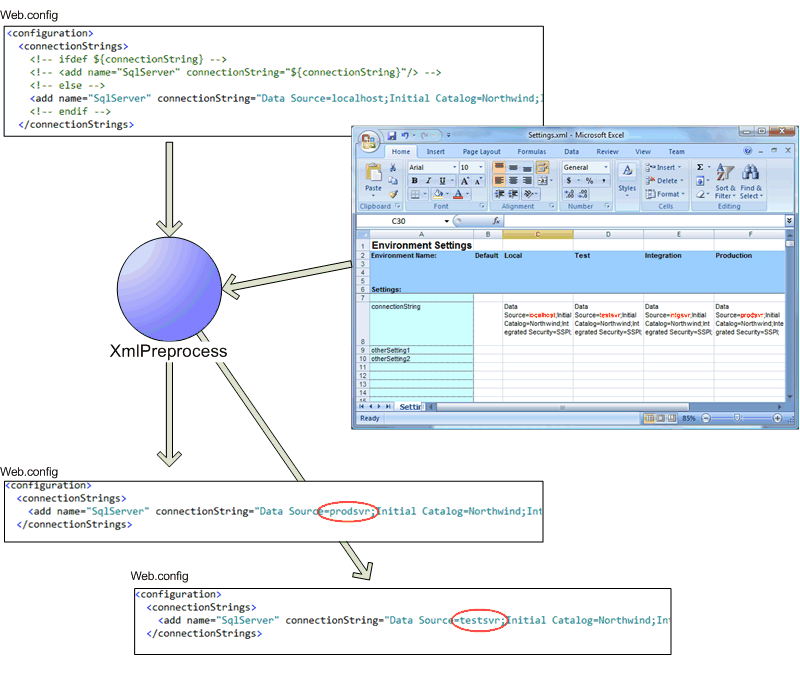
Task: Click the Paste clipboard icon
Action: 373,173
